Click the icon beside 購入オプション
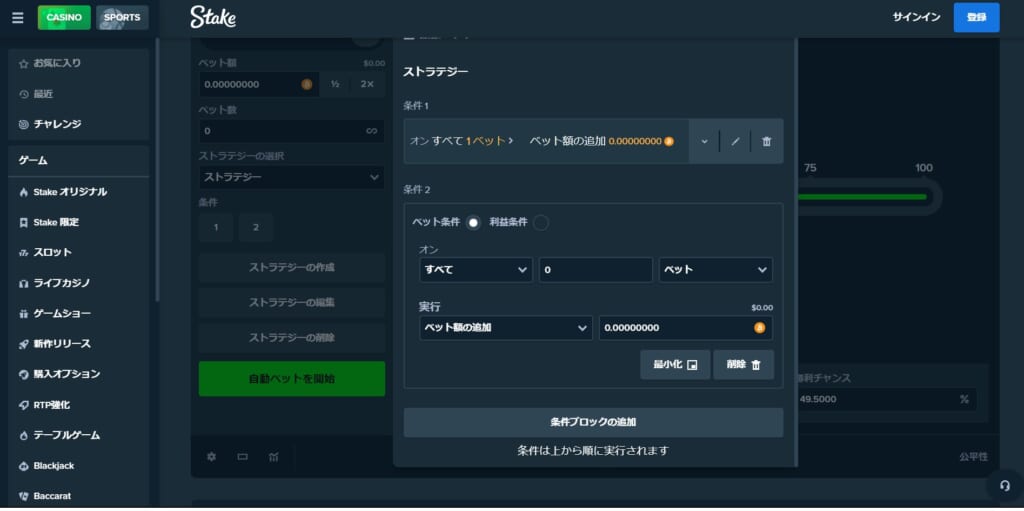Viewport: 1024px width, 511px height. tap(24, 374)
